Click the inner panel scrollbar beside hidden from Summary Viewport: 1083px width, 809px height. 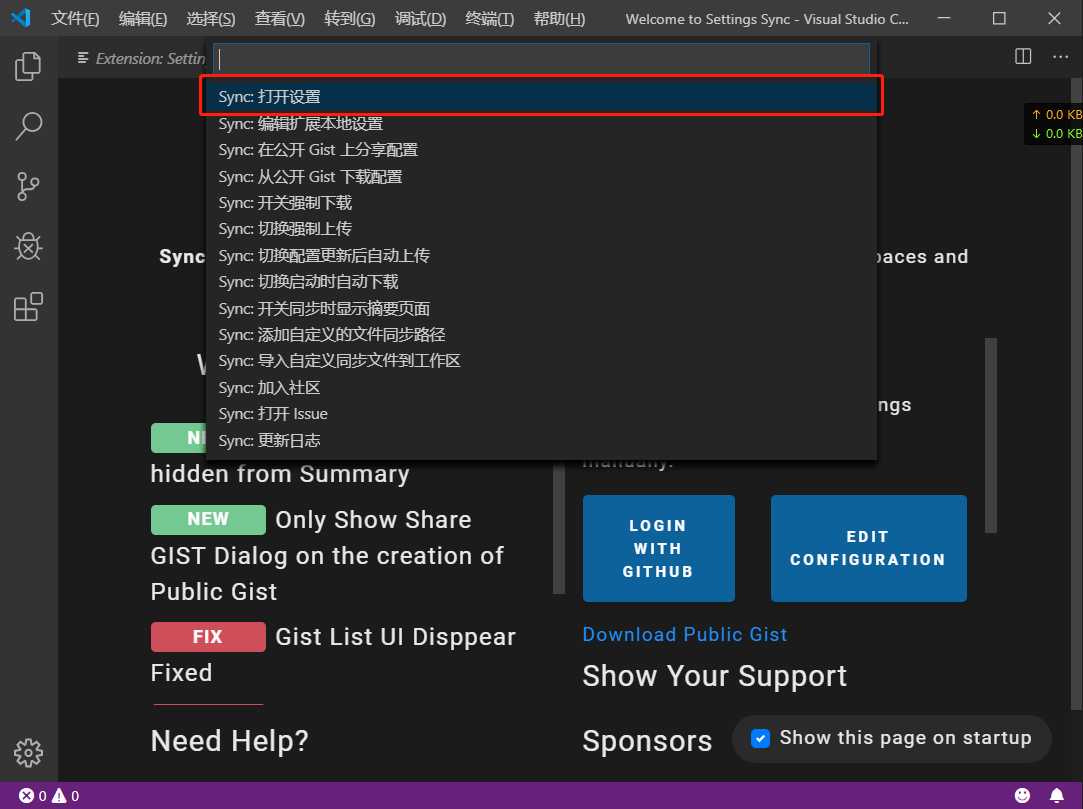point(559,529)
